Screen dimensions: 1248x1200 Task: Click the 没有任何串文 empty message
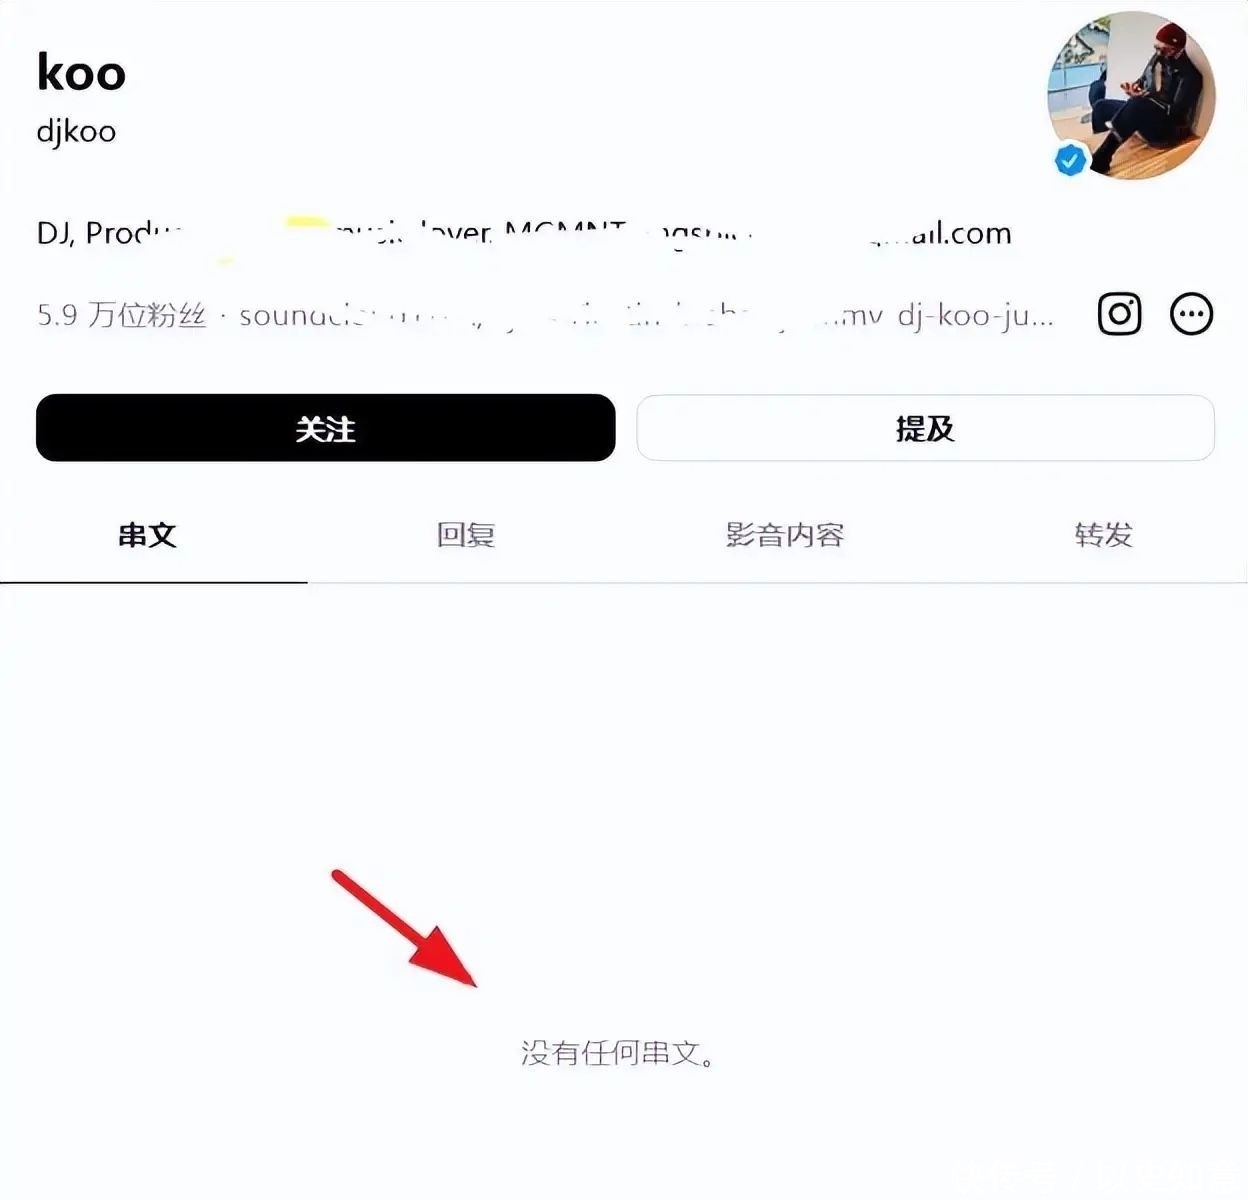[x=618, y=1053]
